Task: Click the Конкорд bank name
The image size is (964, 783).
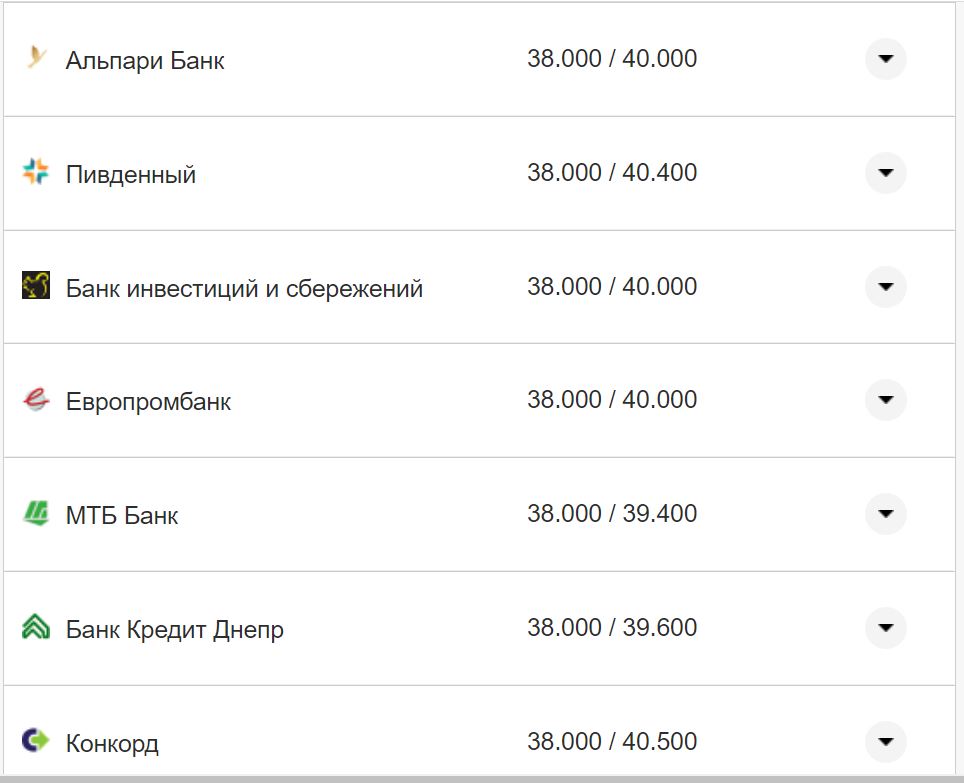Action: (112, 744)
